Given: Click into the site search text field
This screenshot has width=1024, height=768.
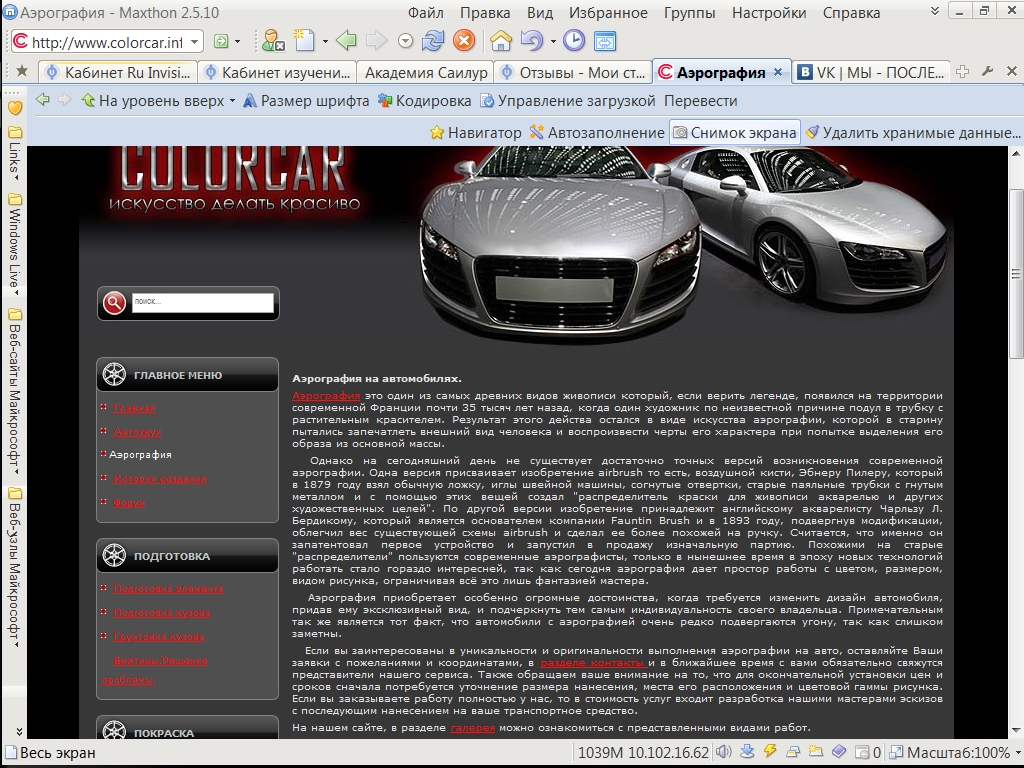Looking at the screenshot, I should point(202,301).
